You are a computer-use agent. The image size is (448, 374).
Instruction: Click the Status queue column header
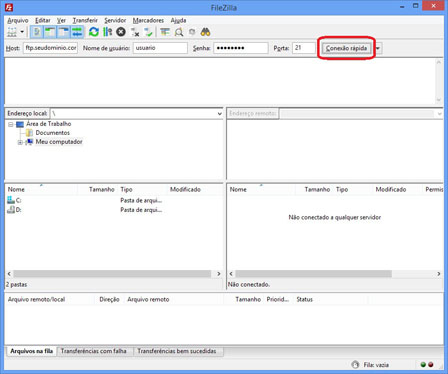(332, 299)
